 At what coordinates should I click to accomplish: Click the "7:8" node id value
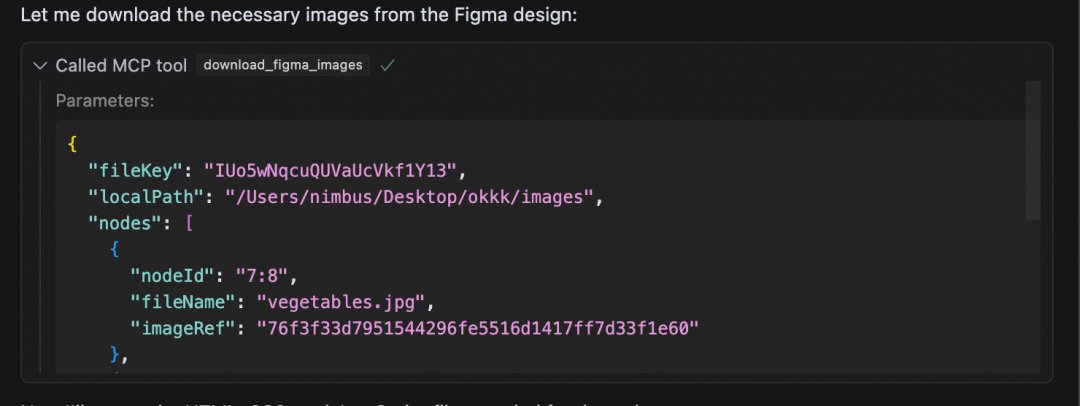(260, 276)
